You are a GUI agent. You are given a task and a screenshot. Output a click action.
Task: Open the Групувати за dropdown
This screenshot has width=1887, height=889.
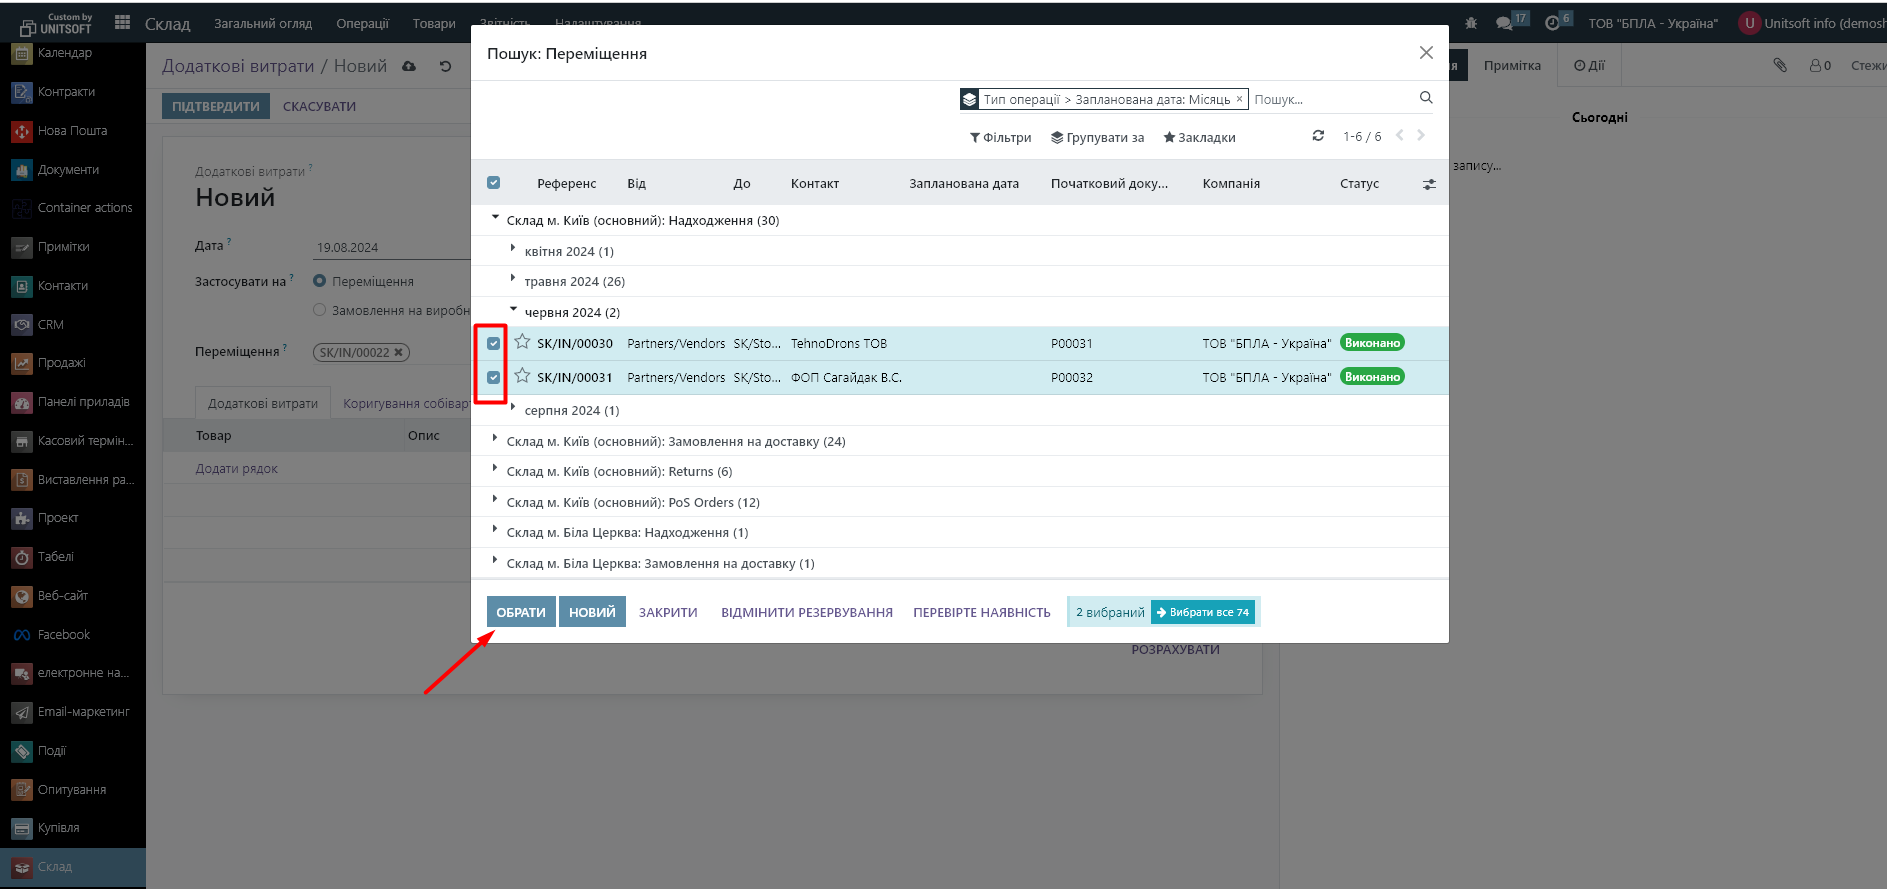1097,138
